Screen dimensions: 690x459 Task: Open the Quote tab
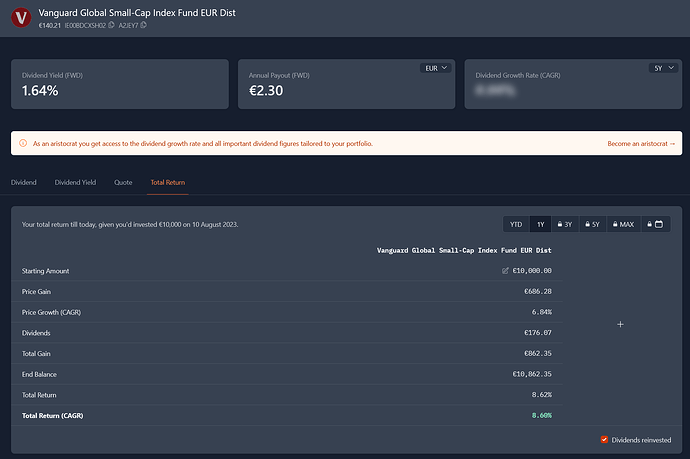(123, 182)
